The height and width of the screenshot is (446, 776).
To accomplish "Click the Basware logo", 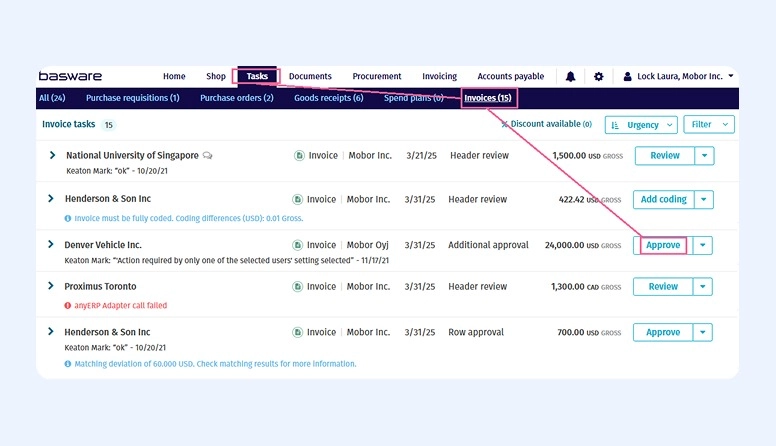I will pyautogui.click(x=70, y=76).
